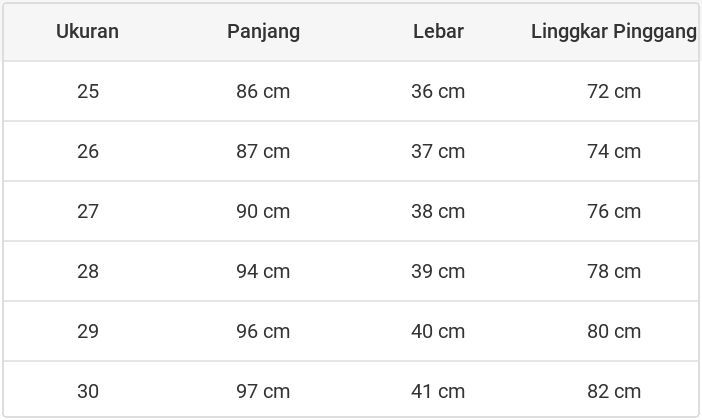
Task: Click the 41 cm width cell
Action: [x=438, y=391]
